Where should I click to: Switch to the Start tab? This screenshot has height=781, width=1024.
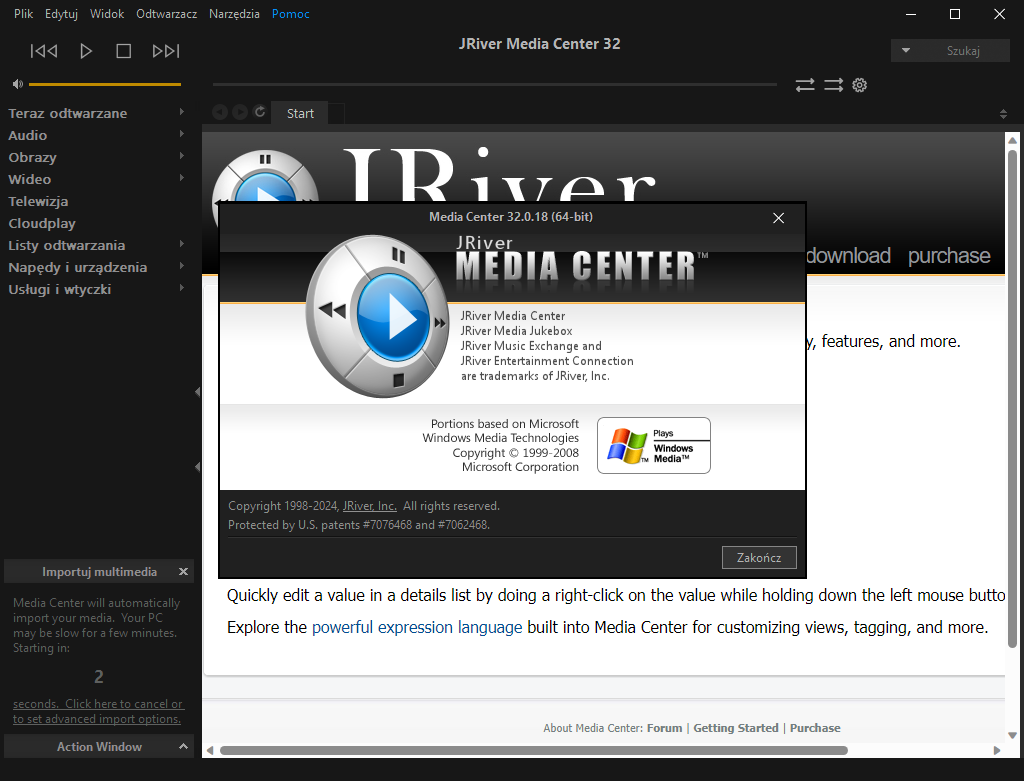300,113
